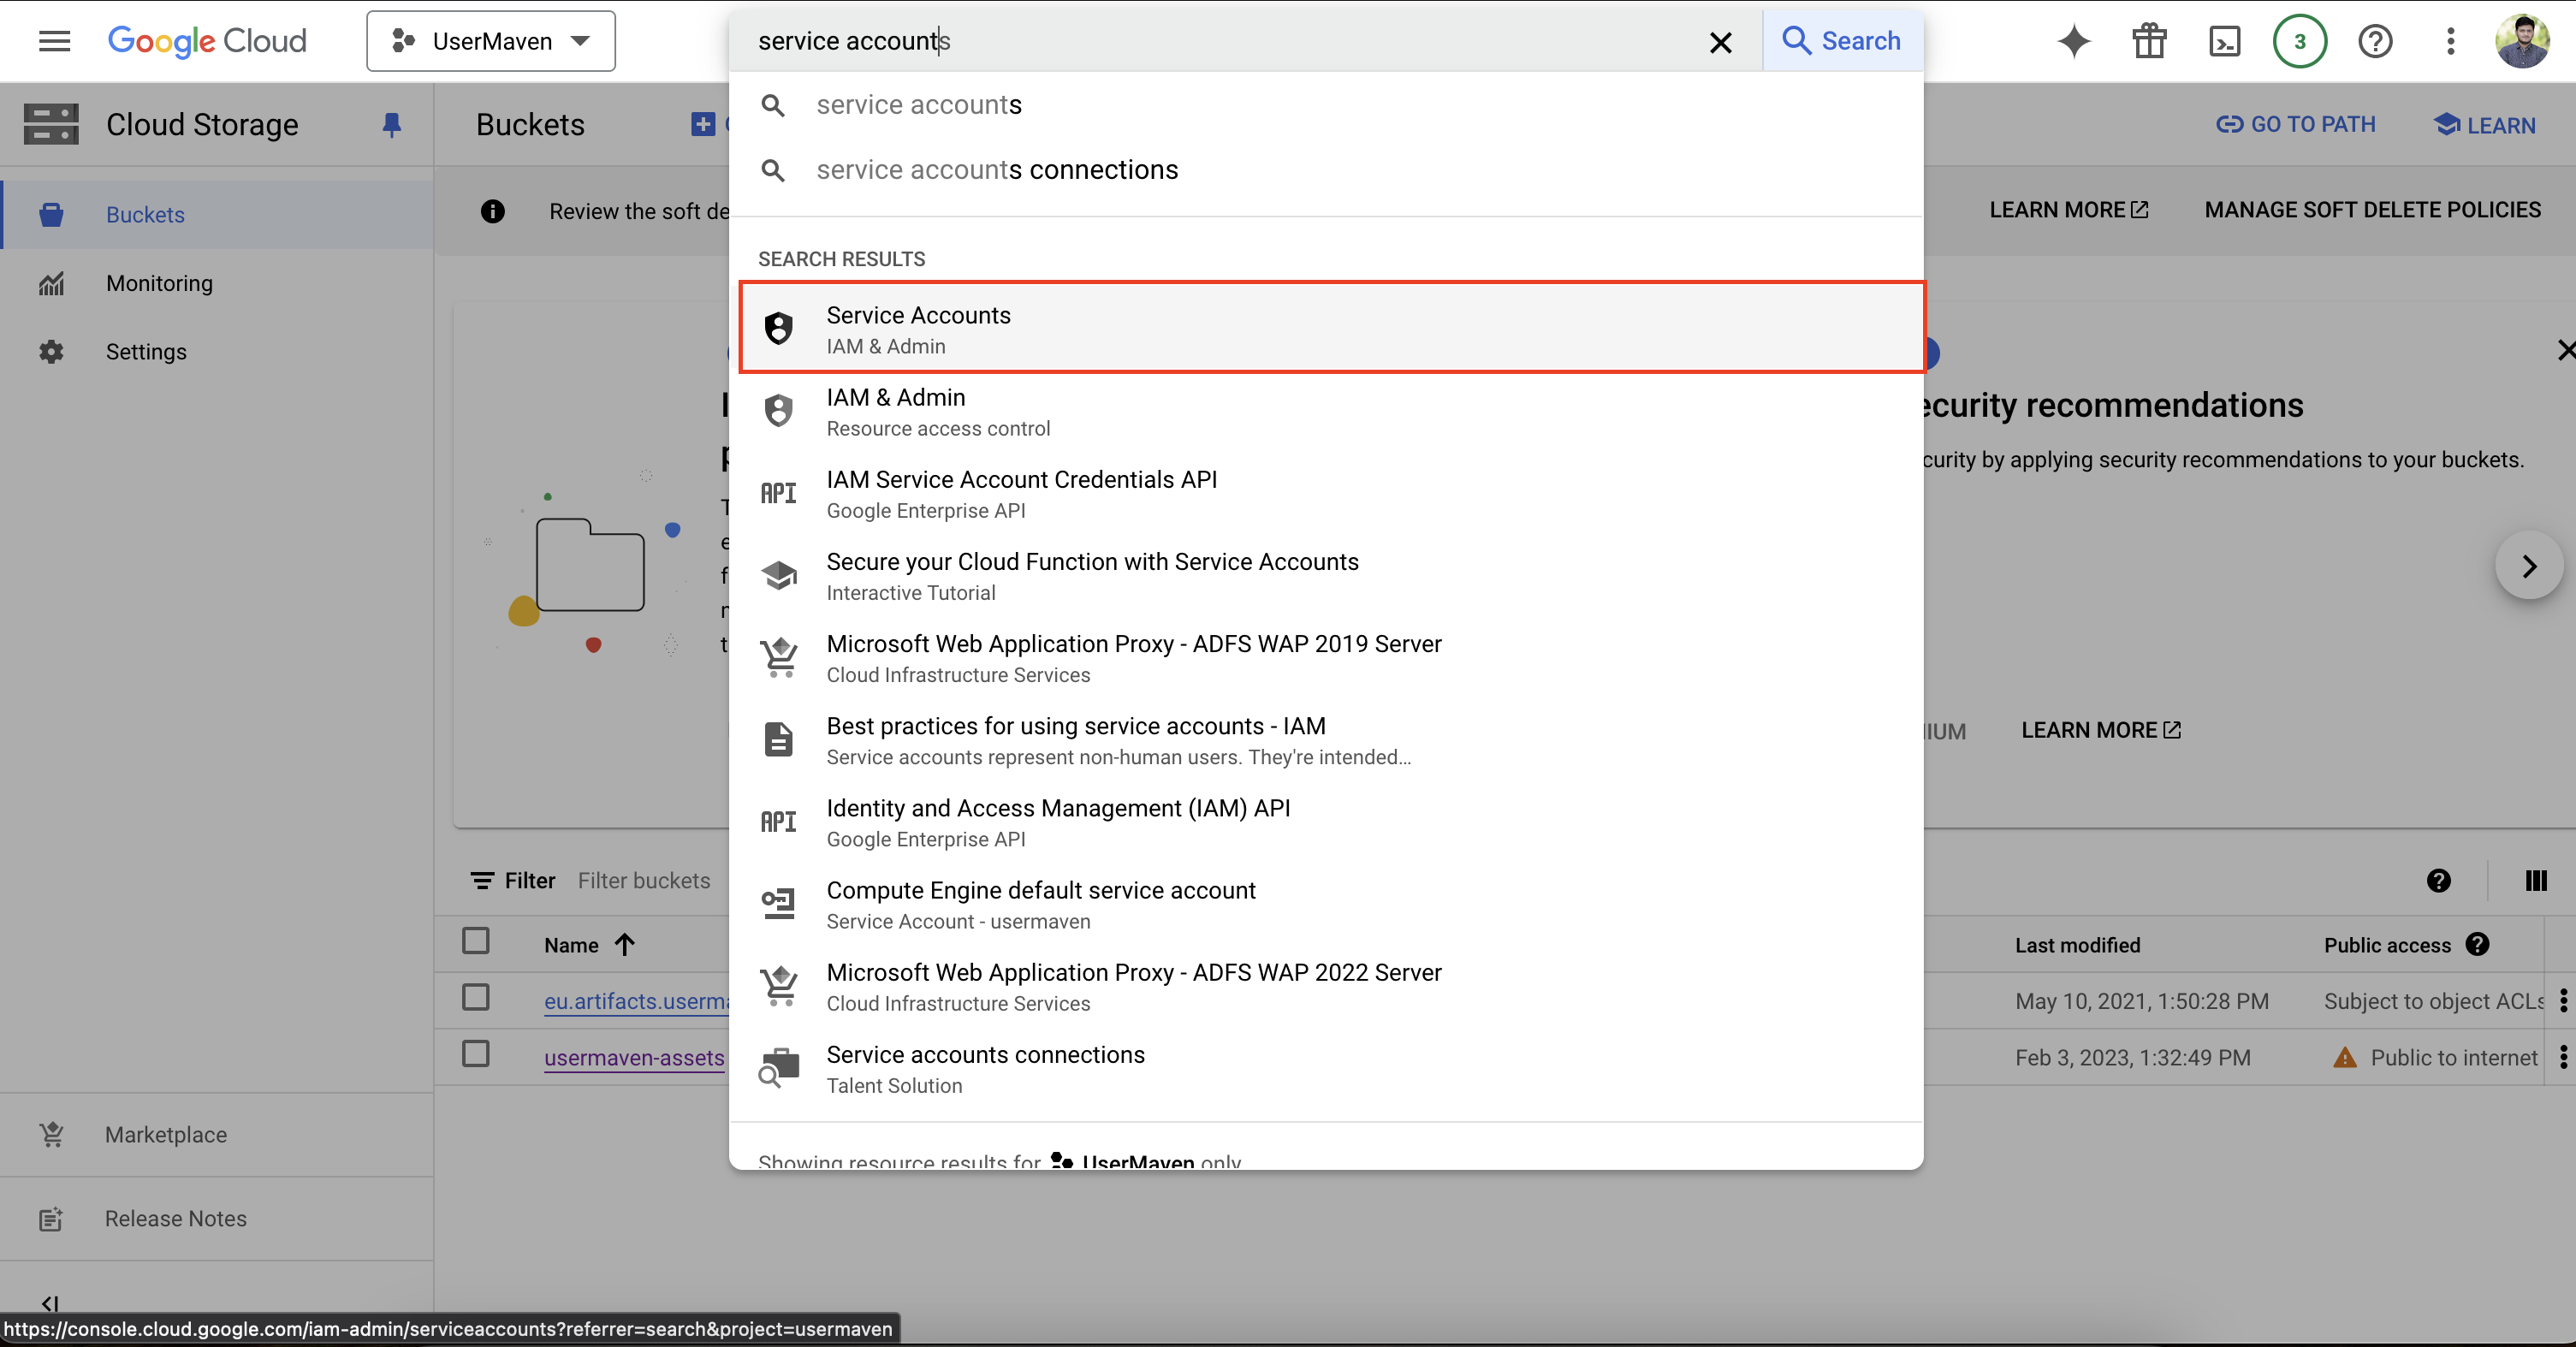
Task: Select the eu.artifacts bucket checkbox
Action: click(476, 998)
